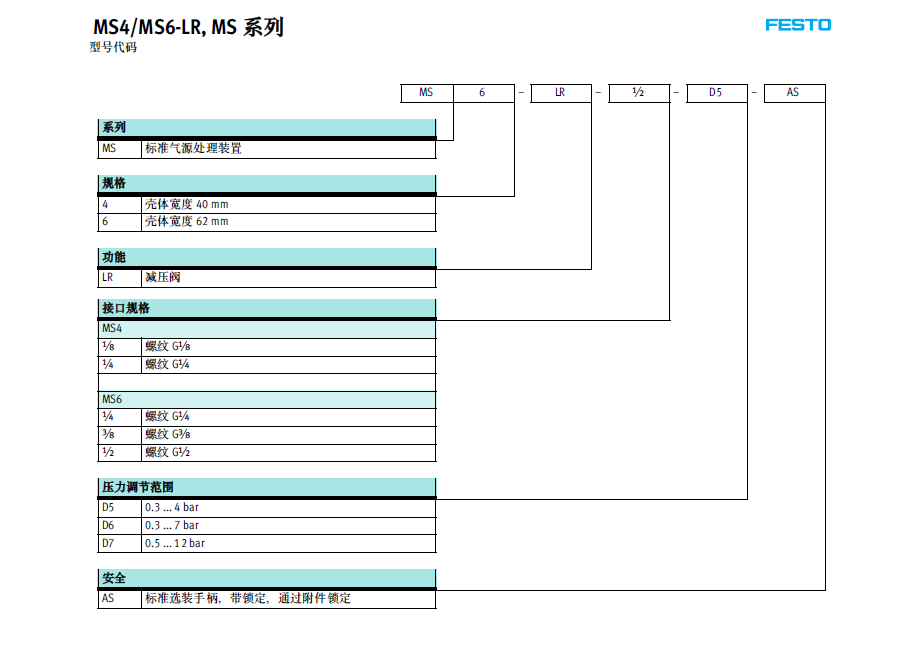Click the '规格' section header
This screenshot has width=916, height=646.
[x=266, y=184]
